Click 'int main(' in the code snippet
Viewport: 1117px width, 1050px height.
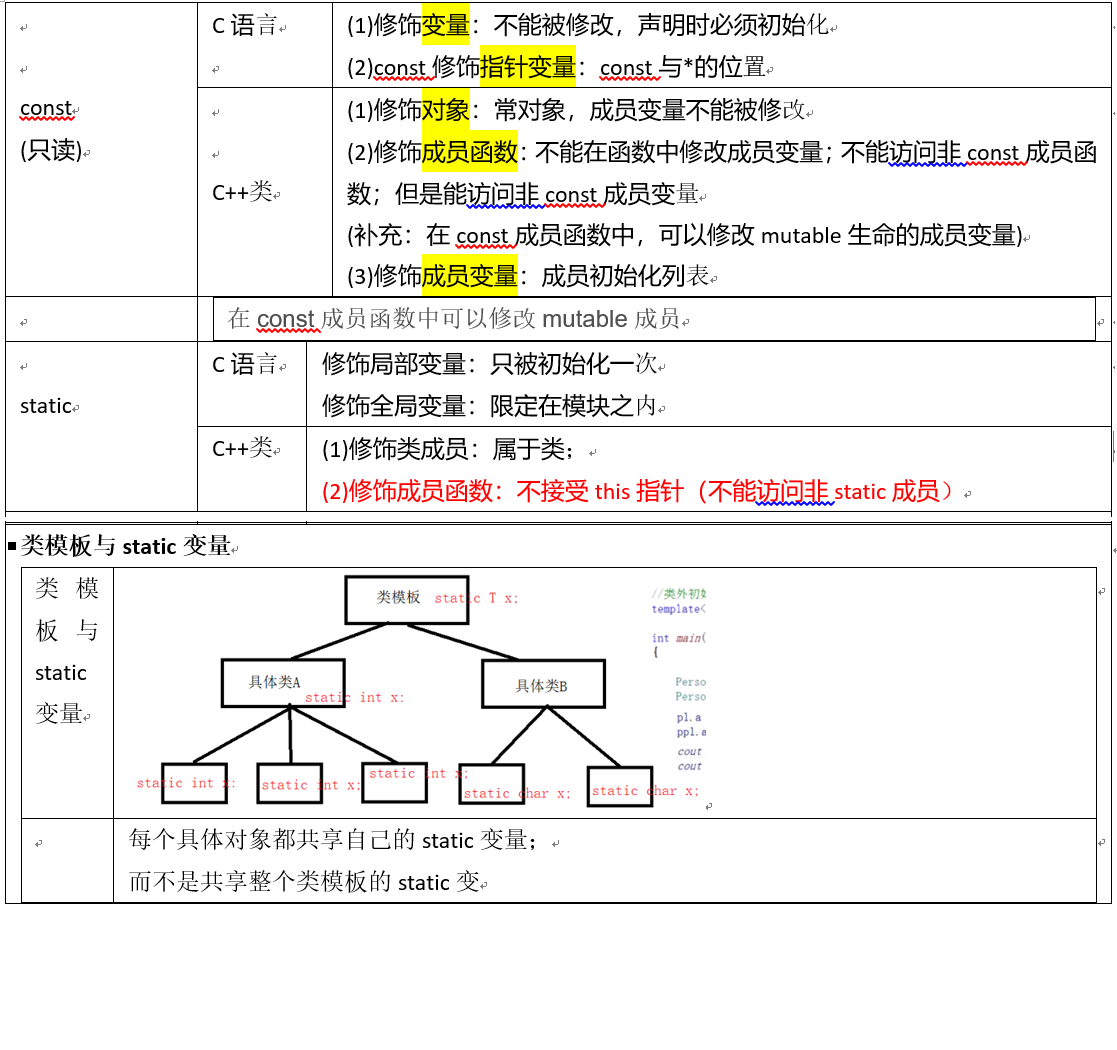pos(679,638)
